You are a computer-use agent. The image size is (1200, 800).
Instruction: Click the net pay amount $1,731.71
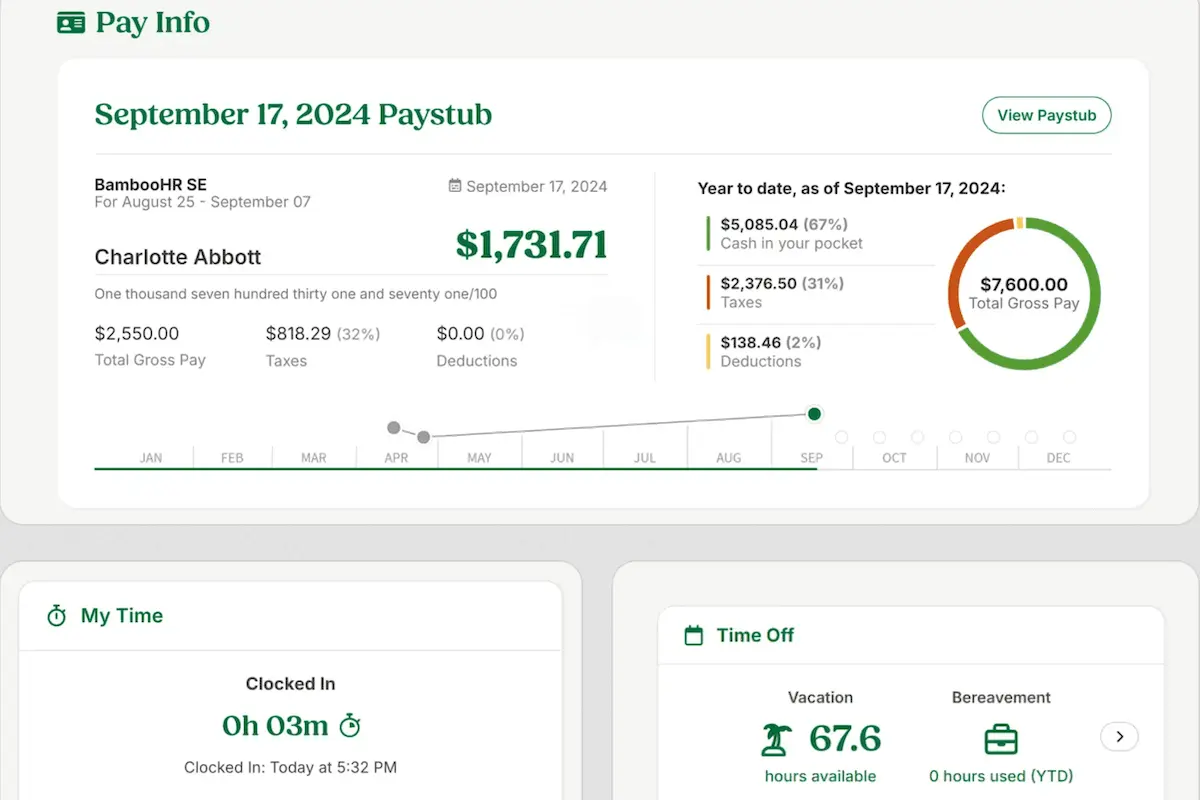click(531, 244)
